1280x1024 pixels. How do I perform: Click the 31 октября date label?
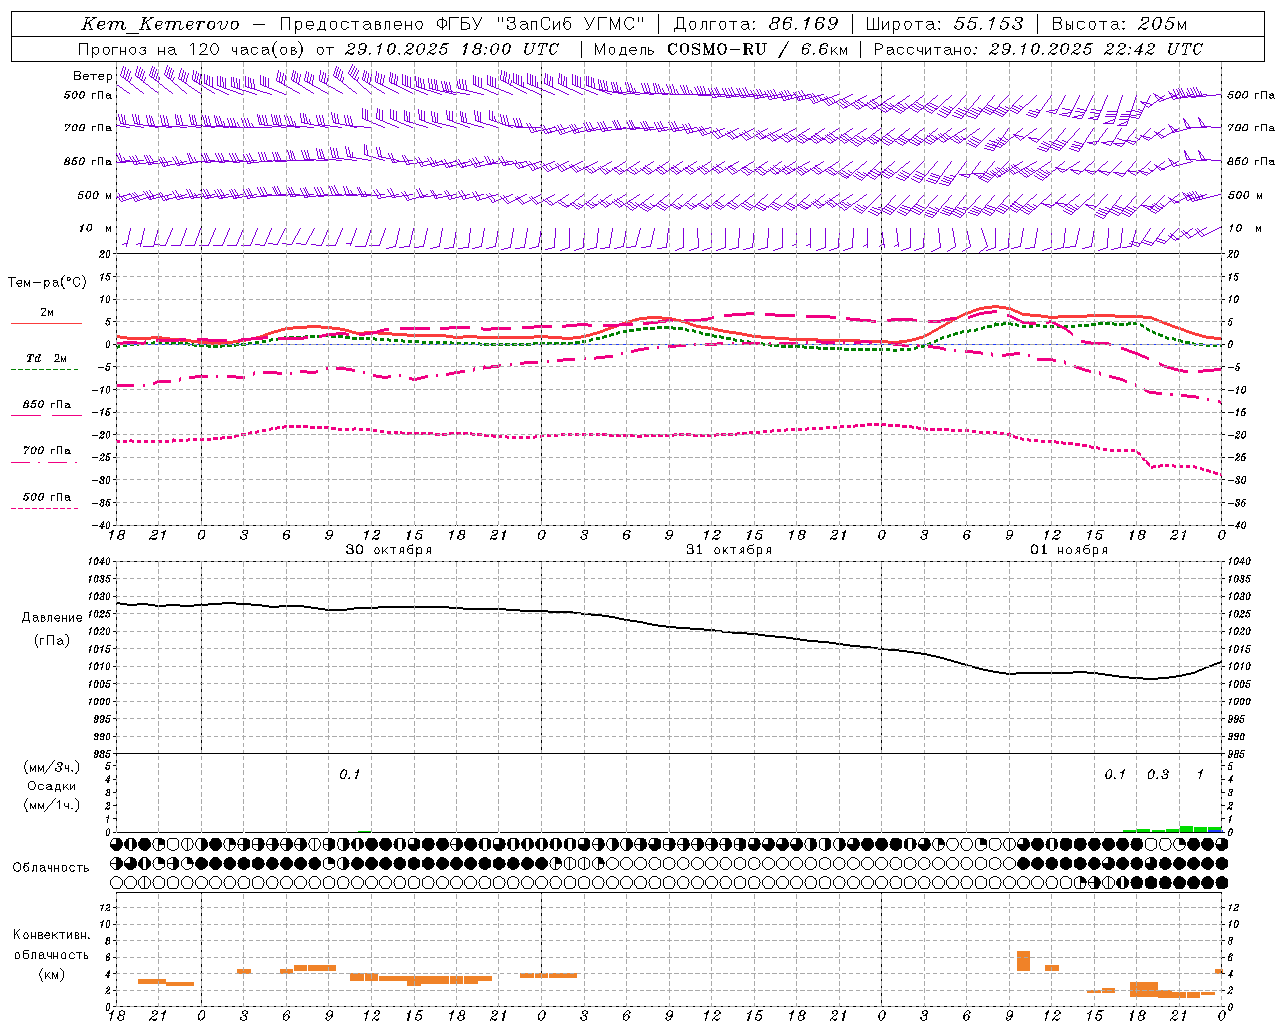pos(729,549)
